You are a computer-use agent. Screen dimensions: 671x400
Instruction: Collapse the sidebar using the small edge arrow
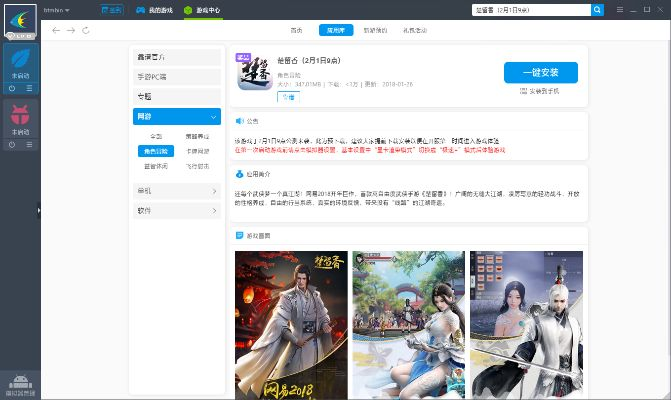tap(39, 210)
